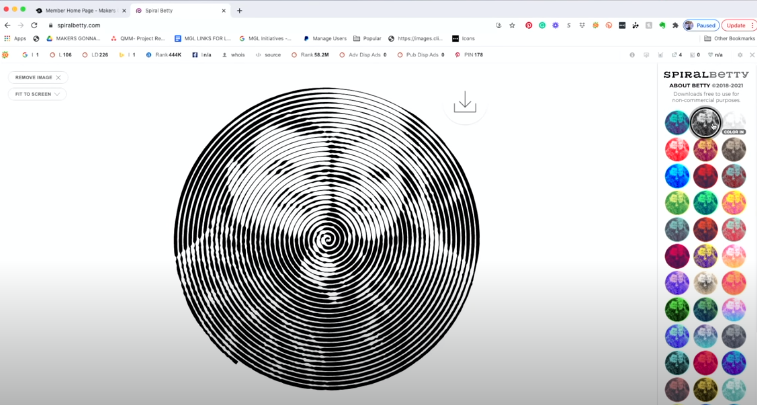Open the Grammarly extension icon
The width and height of the screenshot is (757, 405).
coord(542,25)
